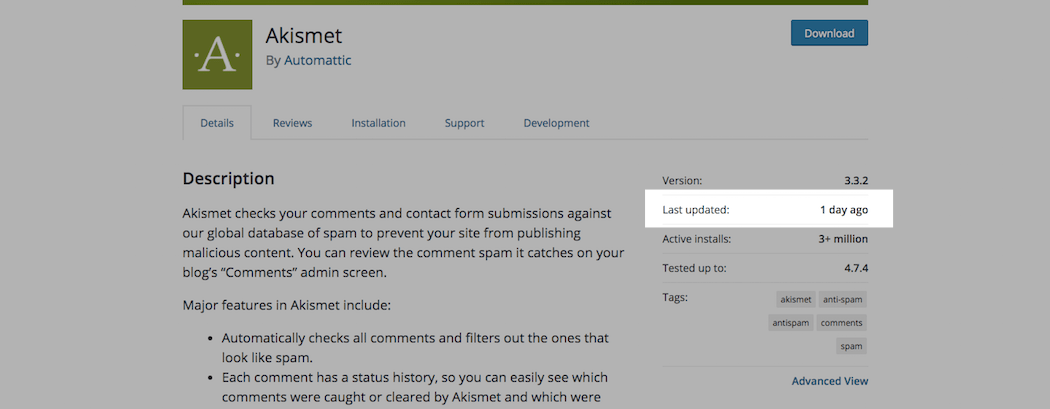Click the Akismet plugin logo icon

(217, 55)
